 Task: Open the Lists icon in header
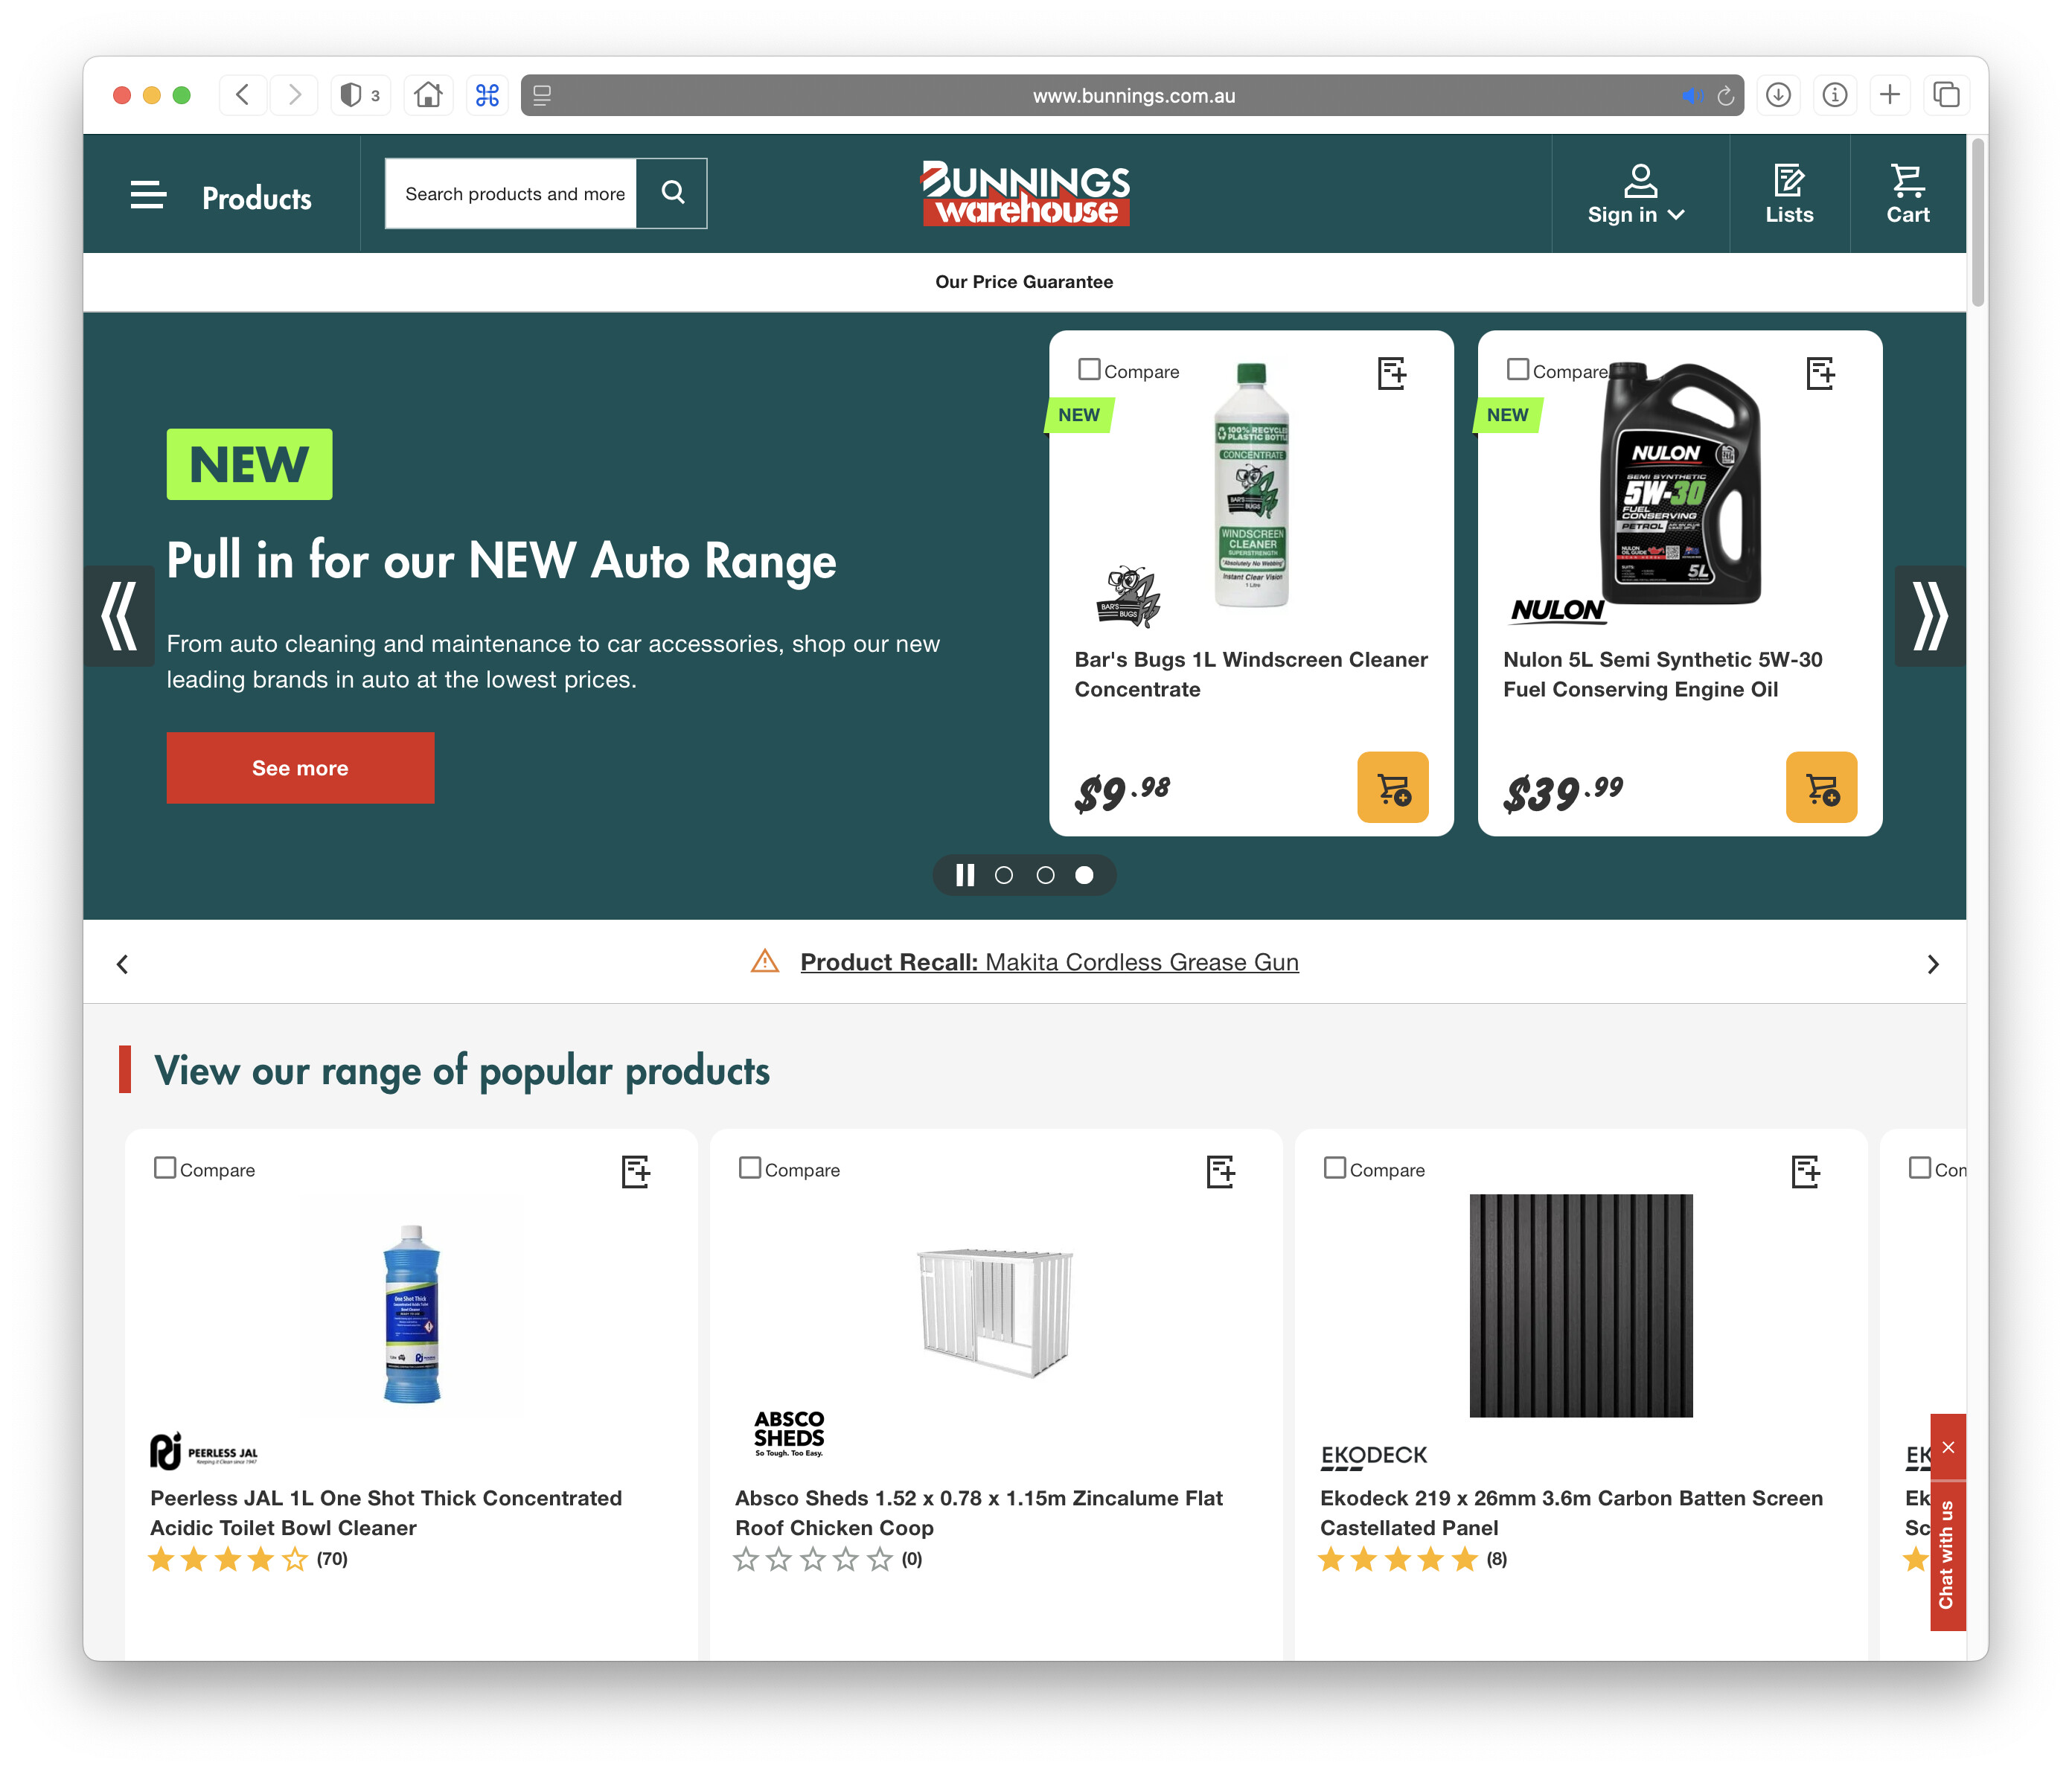(x=1788, y=194)
